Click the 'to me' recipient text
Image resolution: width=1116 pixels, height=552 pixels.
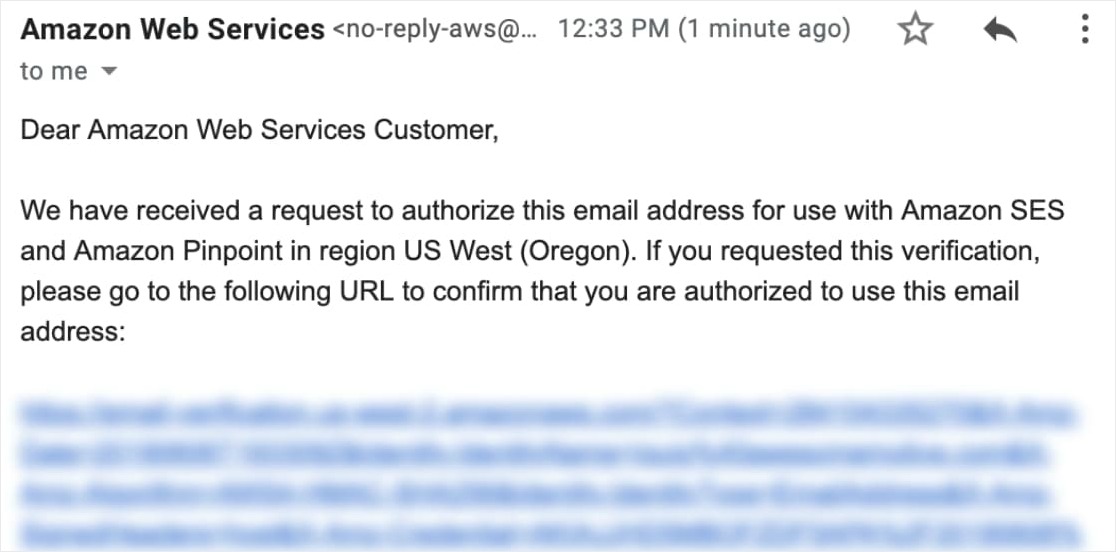tap(54, 71)
